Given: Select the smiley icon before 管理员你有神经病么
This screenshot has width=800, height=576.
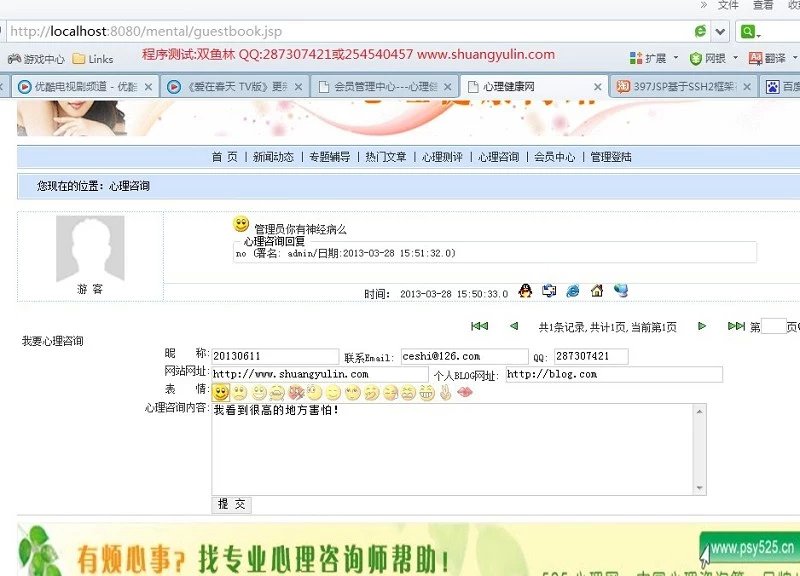Looking at the screenshot, I should point(241,223).
